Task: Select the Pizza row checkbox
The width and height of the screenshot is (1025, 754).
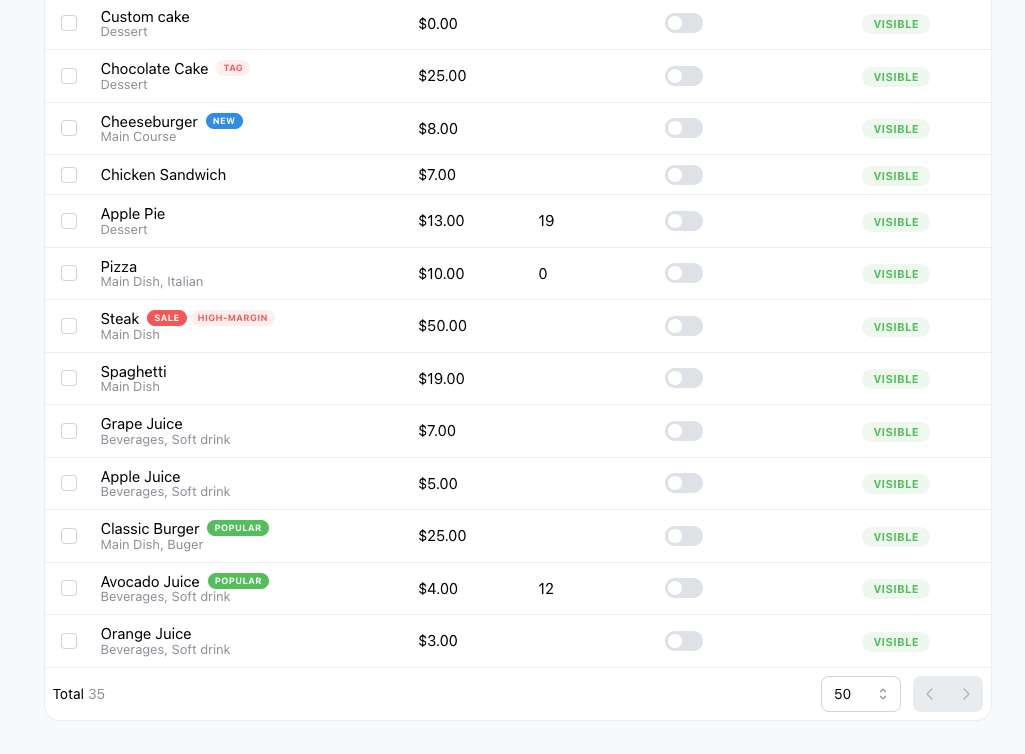Action: tap(69, 273)
